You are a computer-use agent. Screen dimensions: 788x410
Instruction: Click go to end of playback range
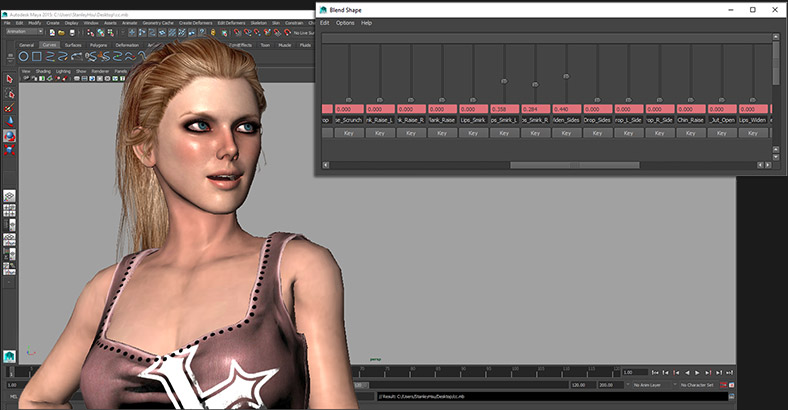coord(730,373)
